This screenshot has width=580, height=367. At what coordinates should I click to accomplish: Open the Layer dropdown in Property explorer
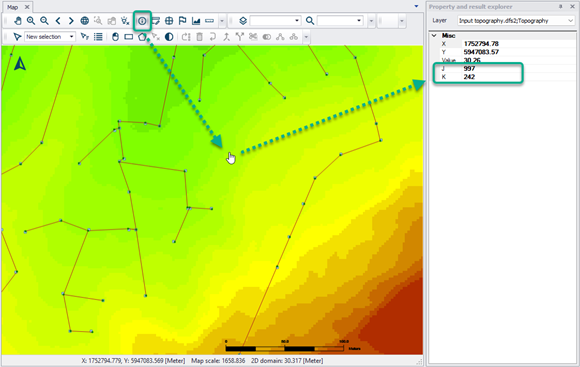[516, 21]
